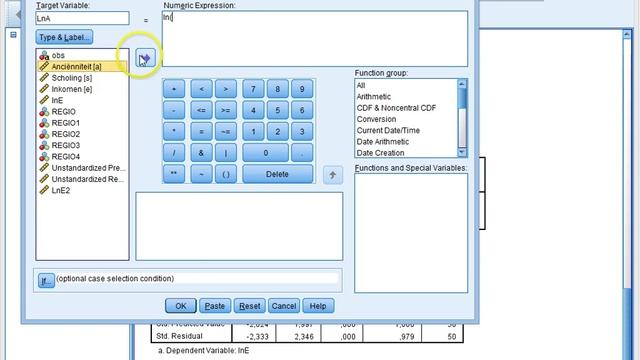Click the equals (=) operator button
Image resolution: width=640 pixels, height=360 pixels.
coord(201,131)
